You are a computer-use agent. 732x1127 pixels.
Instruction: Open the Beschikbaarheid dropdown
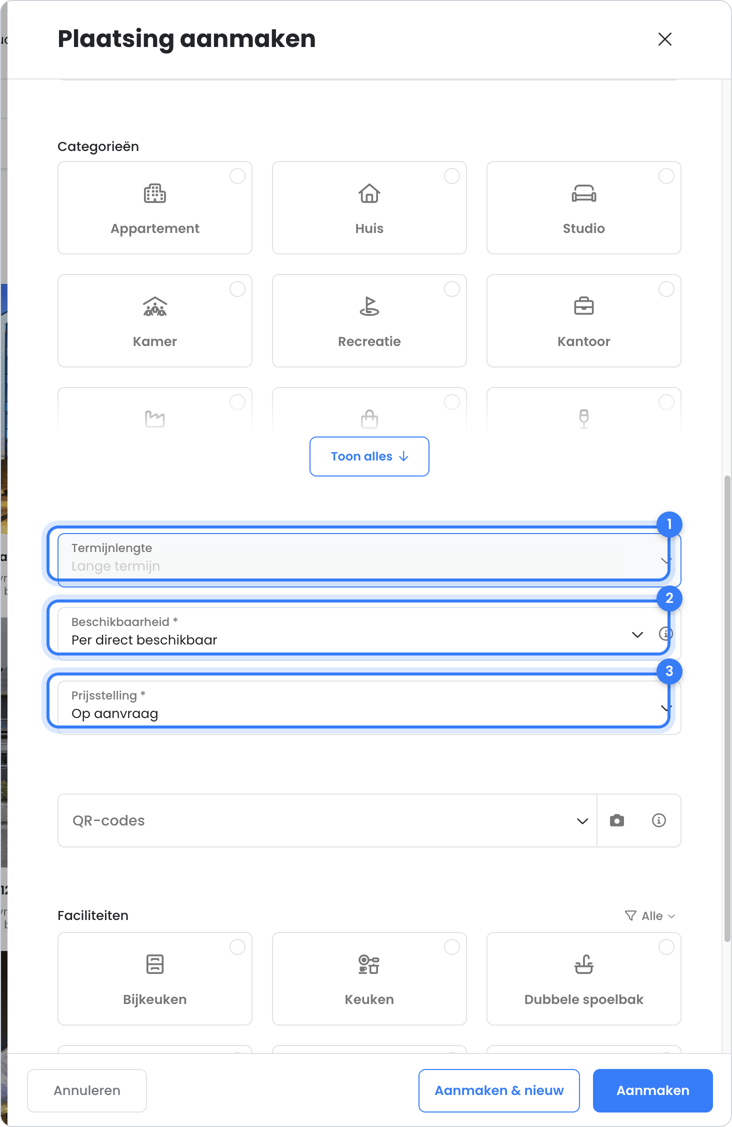356,633
